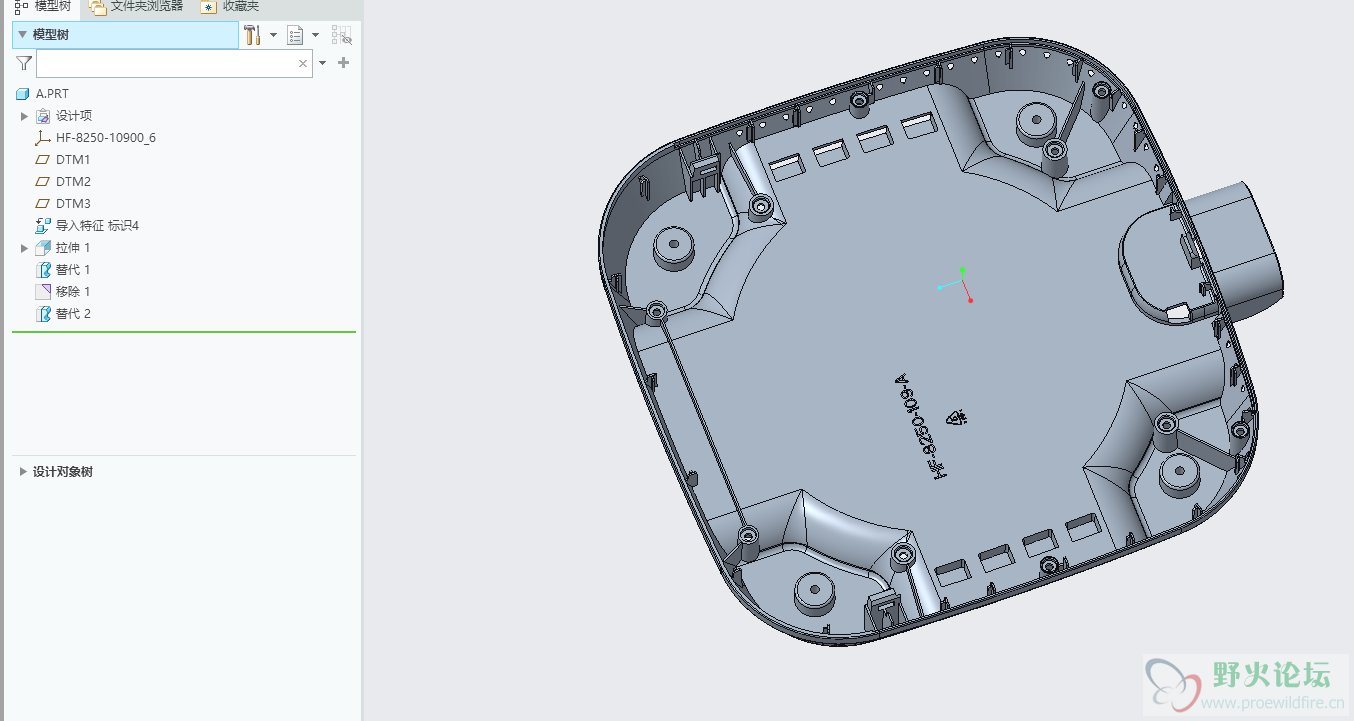Toggle the tree visibility filter icon
This screenshot has height=721, width=1354.
(x=342, y=35)
